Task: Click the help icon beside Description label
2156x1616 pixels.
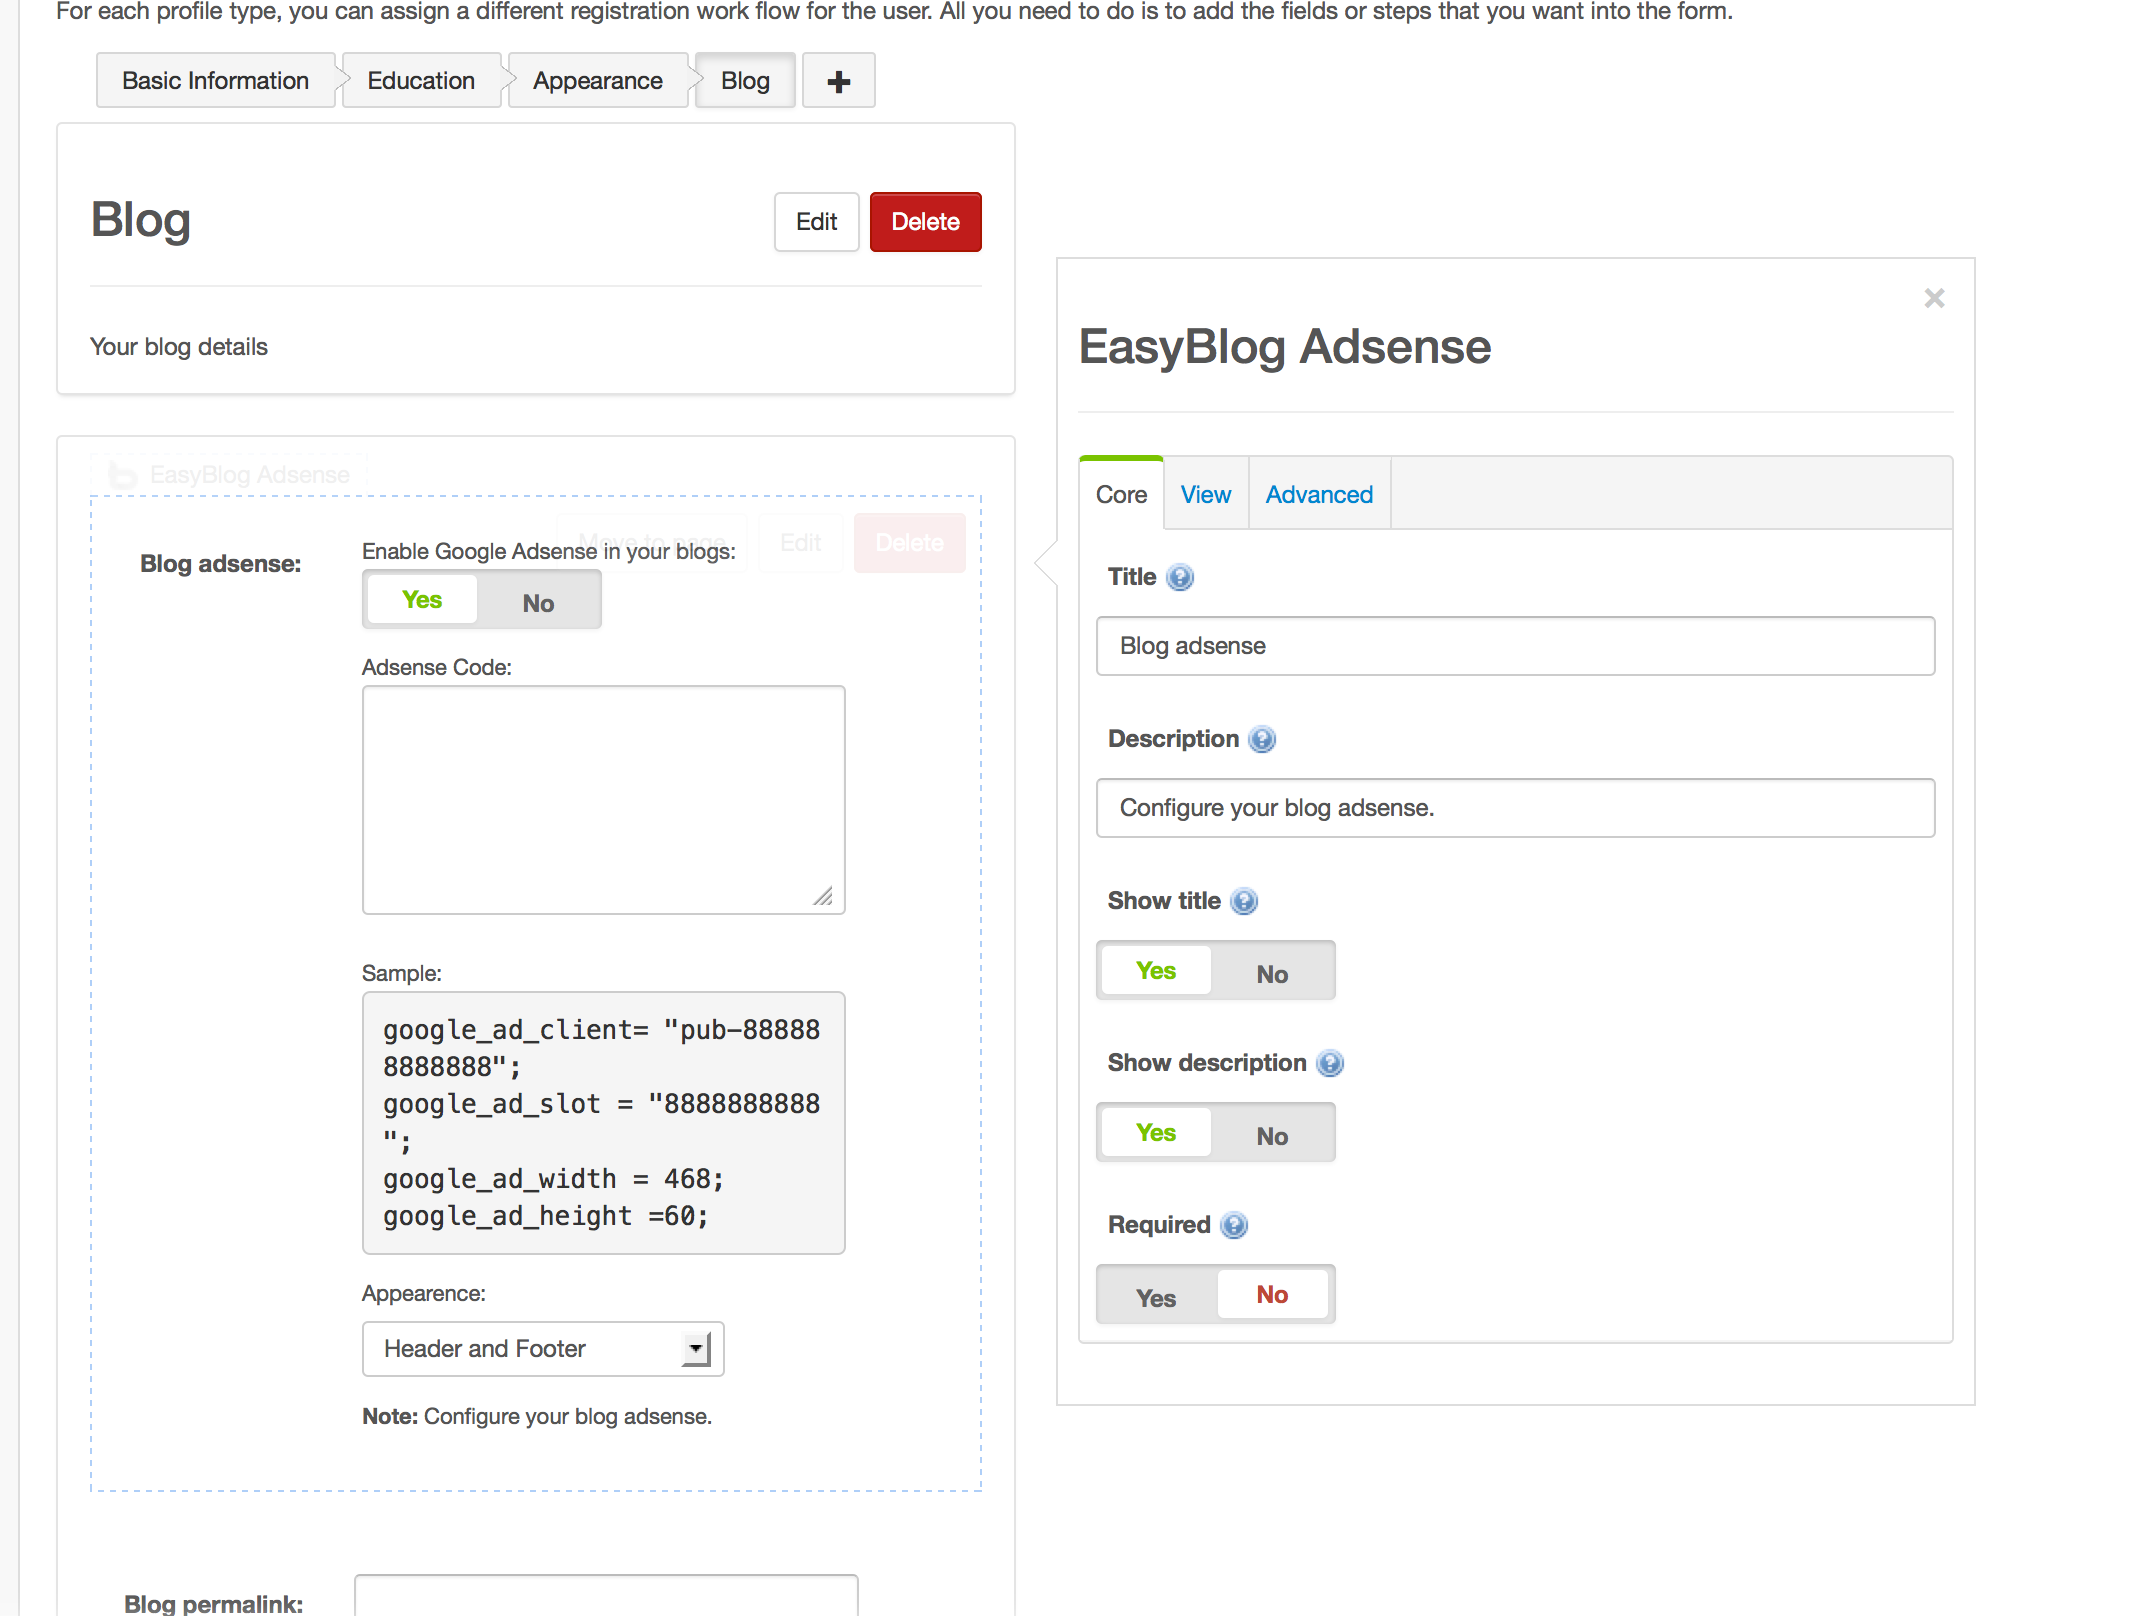Action: (x=1262, y=739)
